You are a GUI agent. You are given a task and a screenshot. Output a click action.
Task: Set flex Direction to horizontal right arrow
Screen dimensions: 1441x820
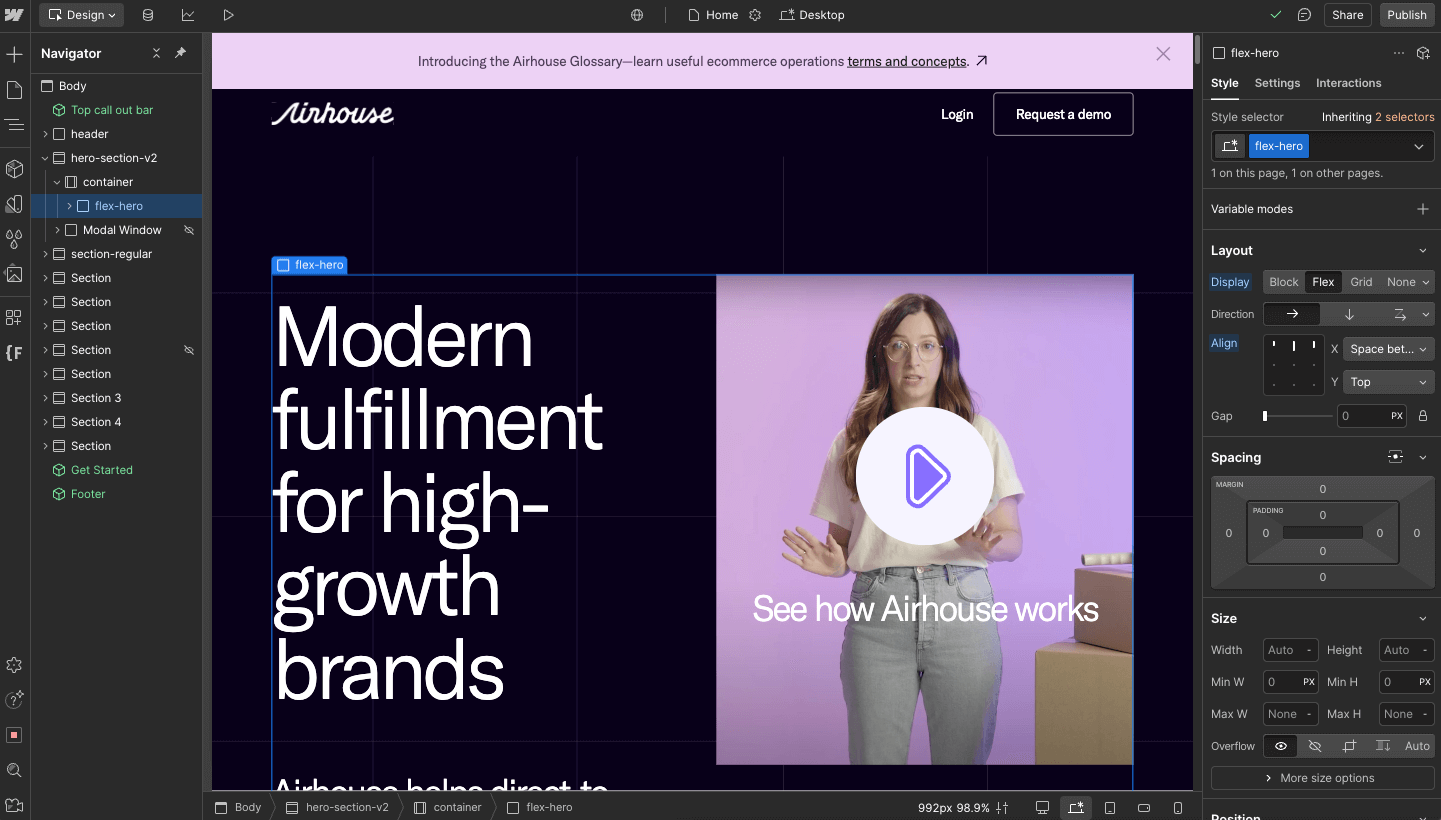click(x=1292, y=314)
